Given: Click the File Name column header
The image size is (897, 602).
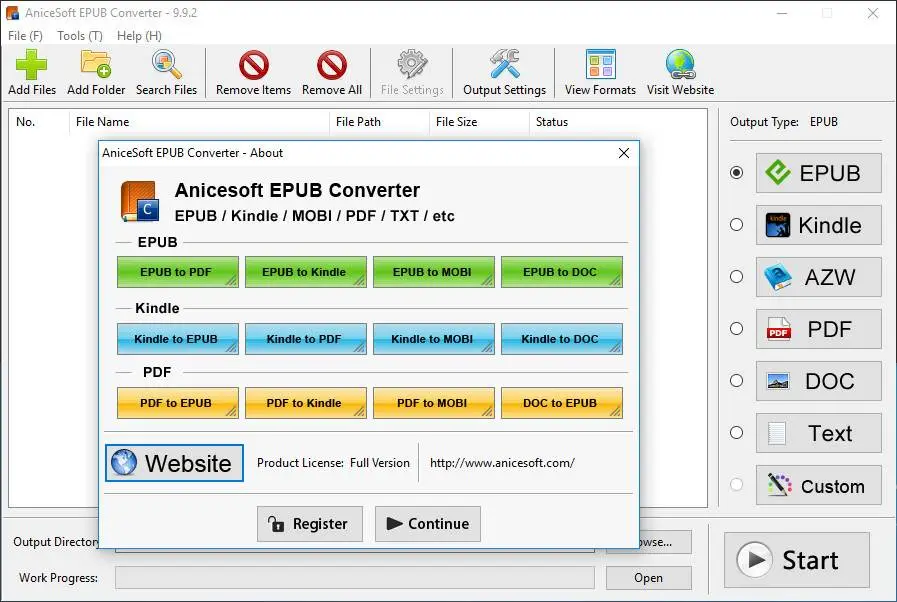Looking at the screenshot, I should click(199, 122).
